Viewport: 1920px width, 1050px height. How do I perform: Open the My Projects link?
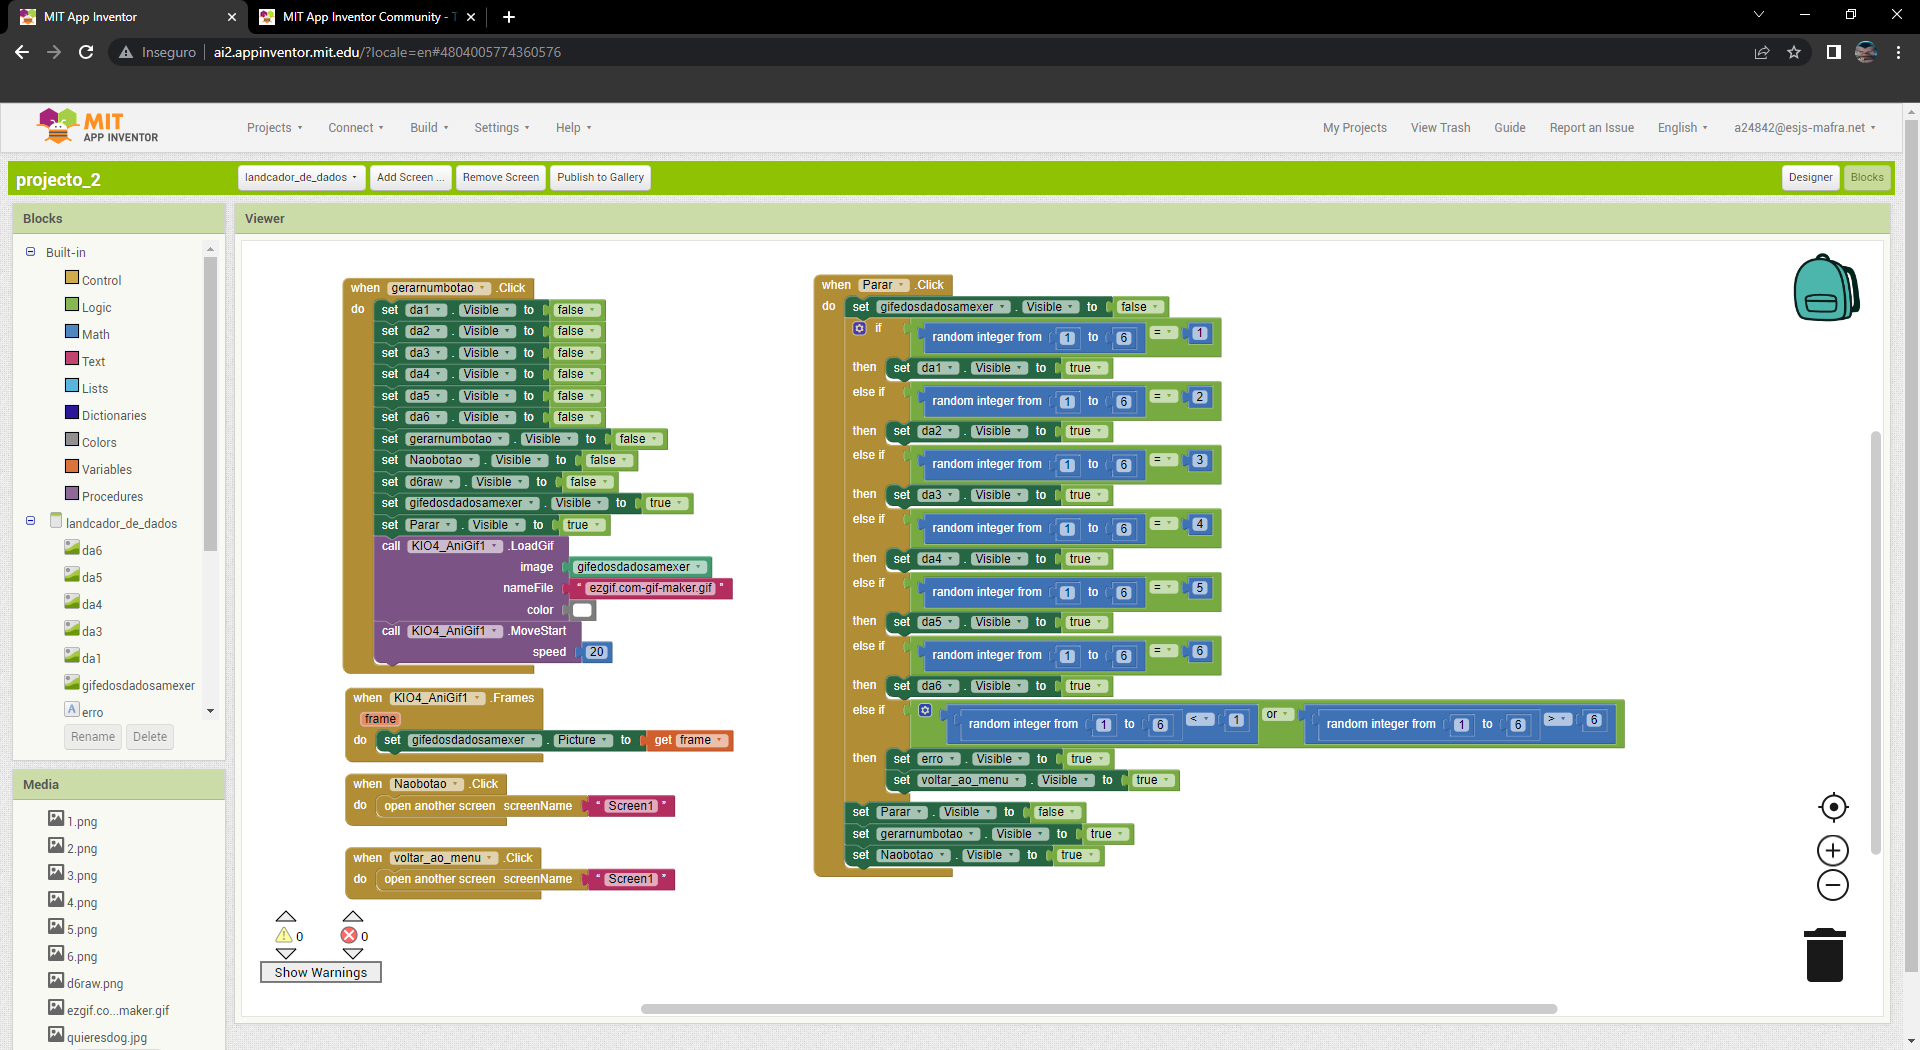(x=1354, y=128)
